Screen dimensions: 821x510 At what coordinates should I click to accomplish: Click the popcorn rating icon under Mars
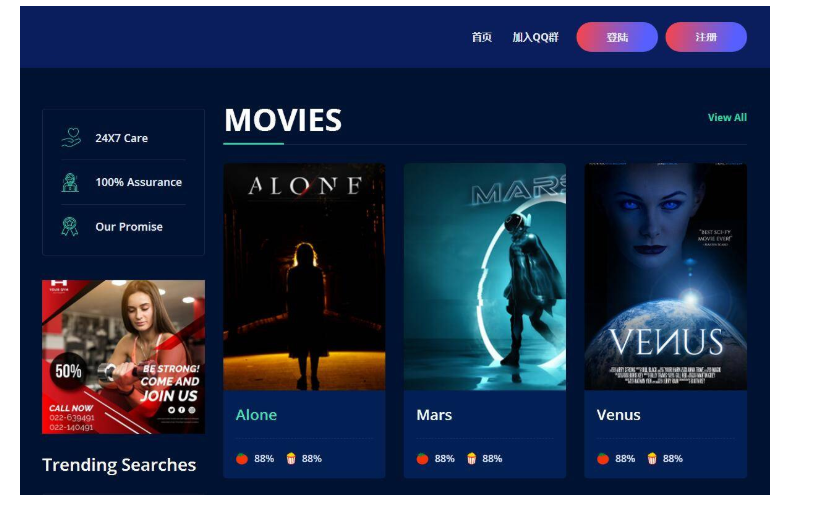pos(471,459)
